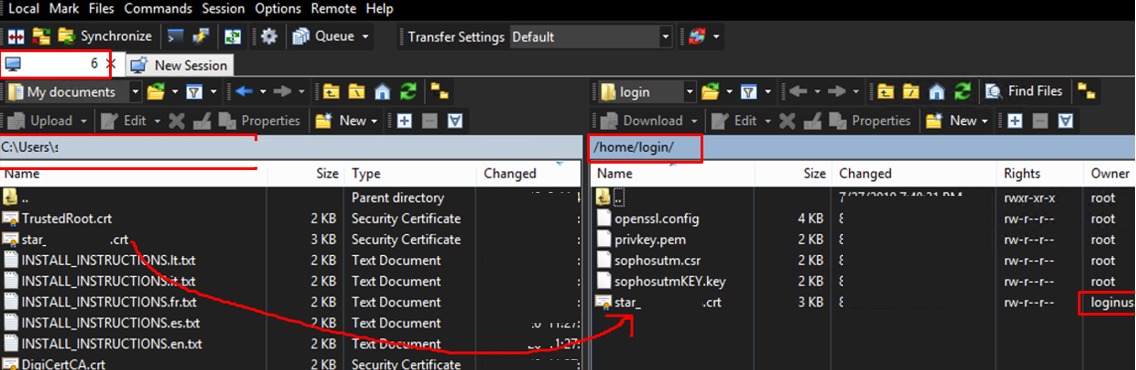Open the Local menu

tap(23, 9)
